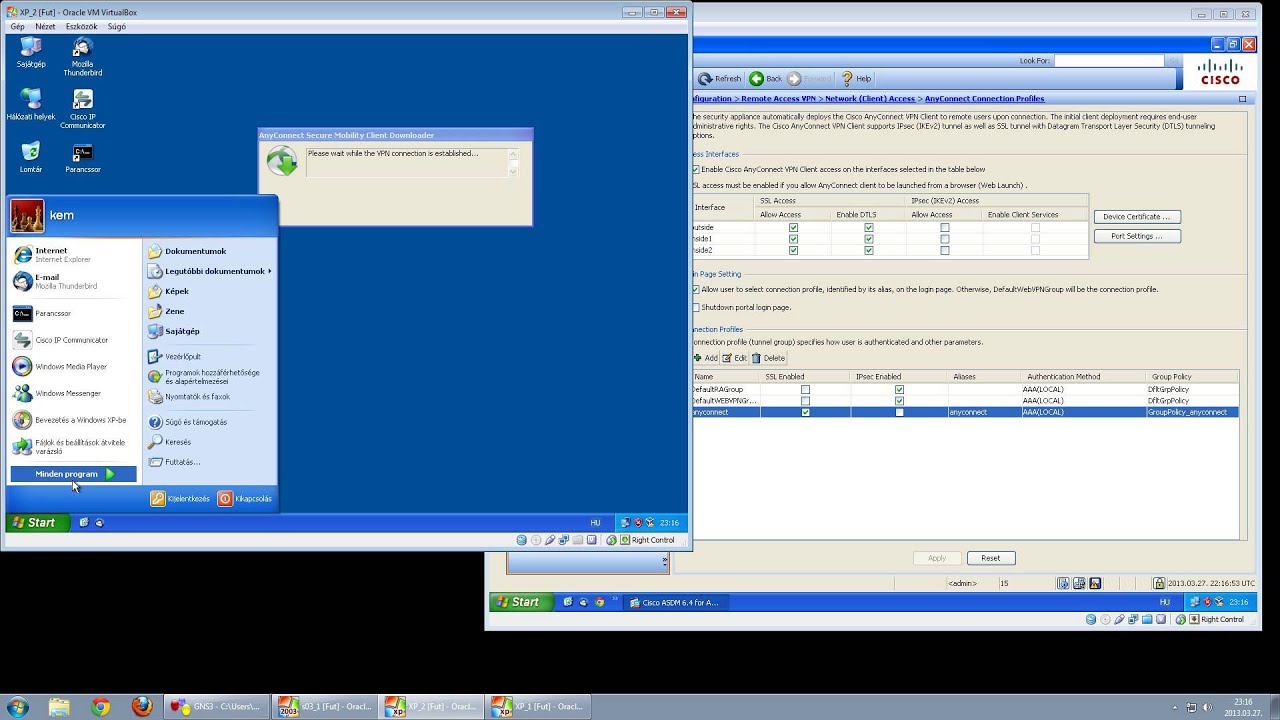Open Gép menu in VirtualBox window

point(17,27)
